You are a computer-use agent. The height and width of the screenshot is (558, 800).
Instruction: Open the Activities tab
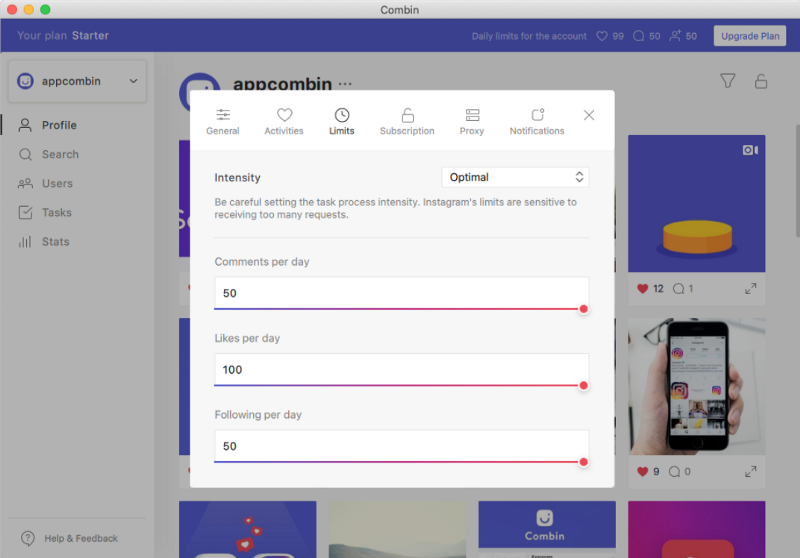click(x=284, y=122)
